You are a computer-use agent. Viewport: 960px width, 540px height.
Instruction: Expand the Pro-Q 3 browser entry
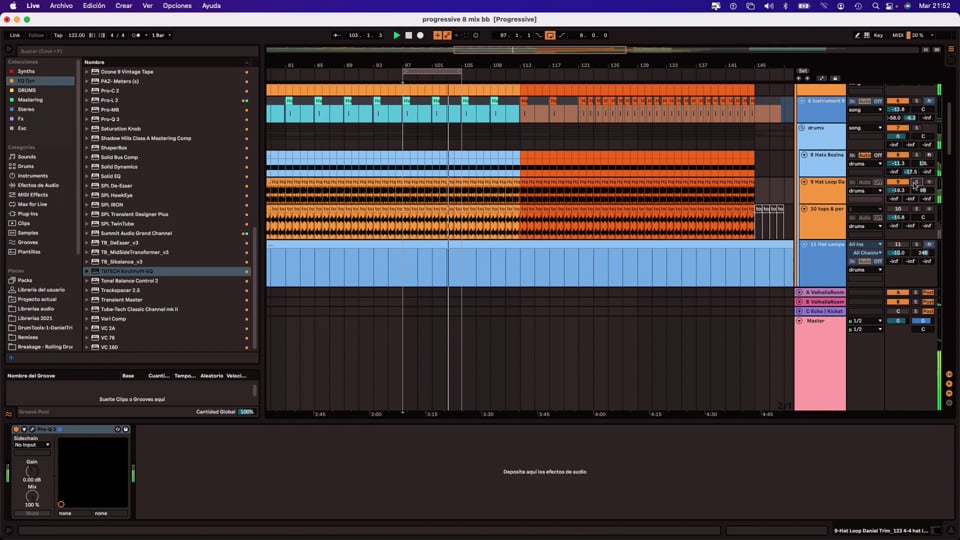point(87,119)
